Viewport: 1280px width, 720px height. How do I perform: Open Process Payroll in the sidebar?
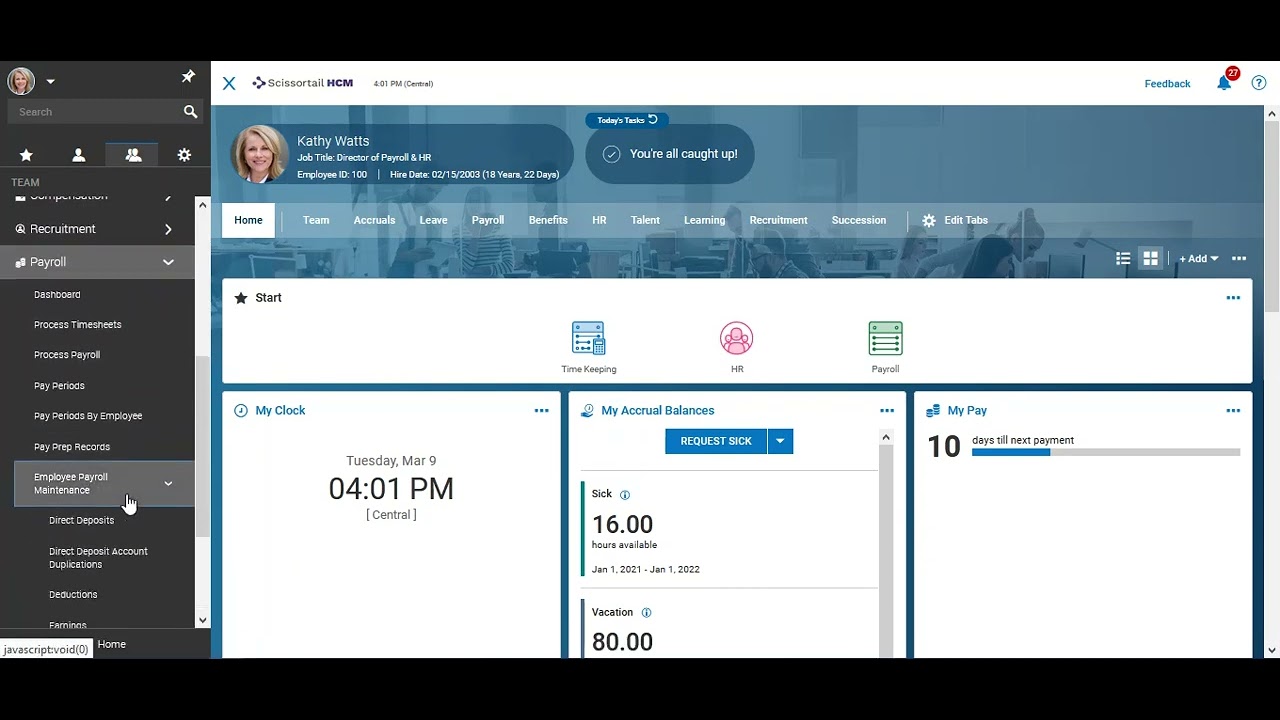point(67,355)
